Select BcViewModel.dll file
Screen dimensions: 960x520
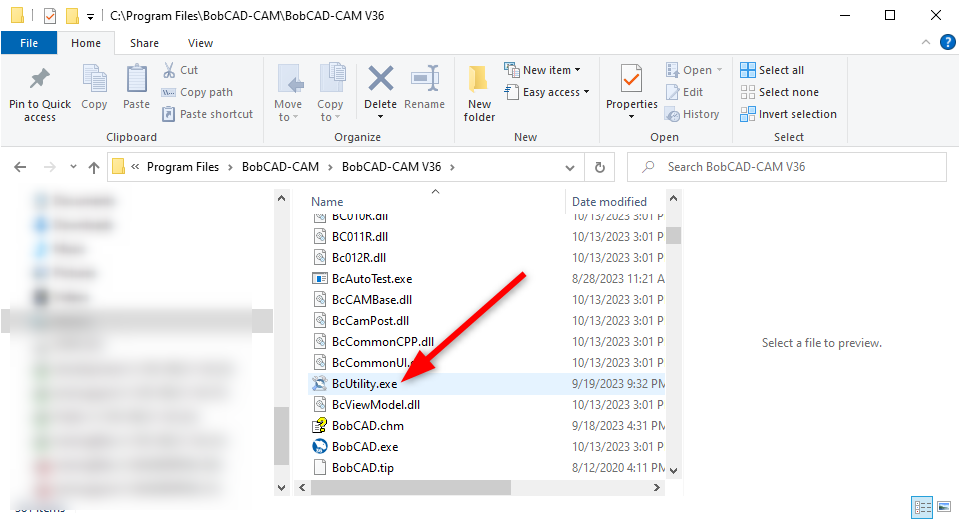[376, 404]
